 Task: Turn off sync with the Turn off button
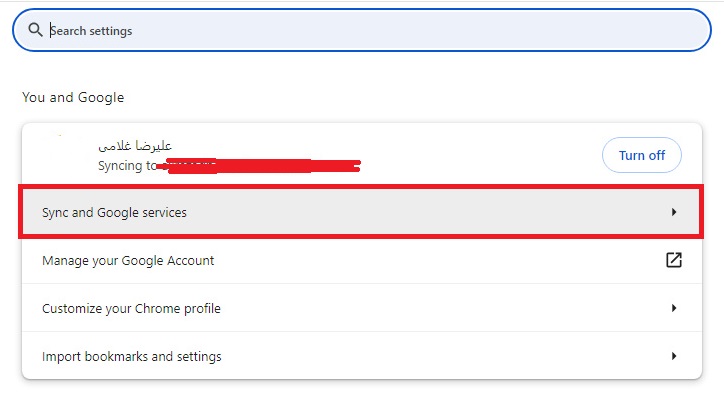click(x=641, y=155)
